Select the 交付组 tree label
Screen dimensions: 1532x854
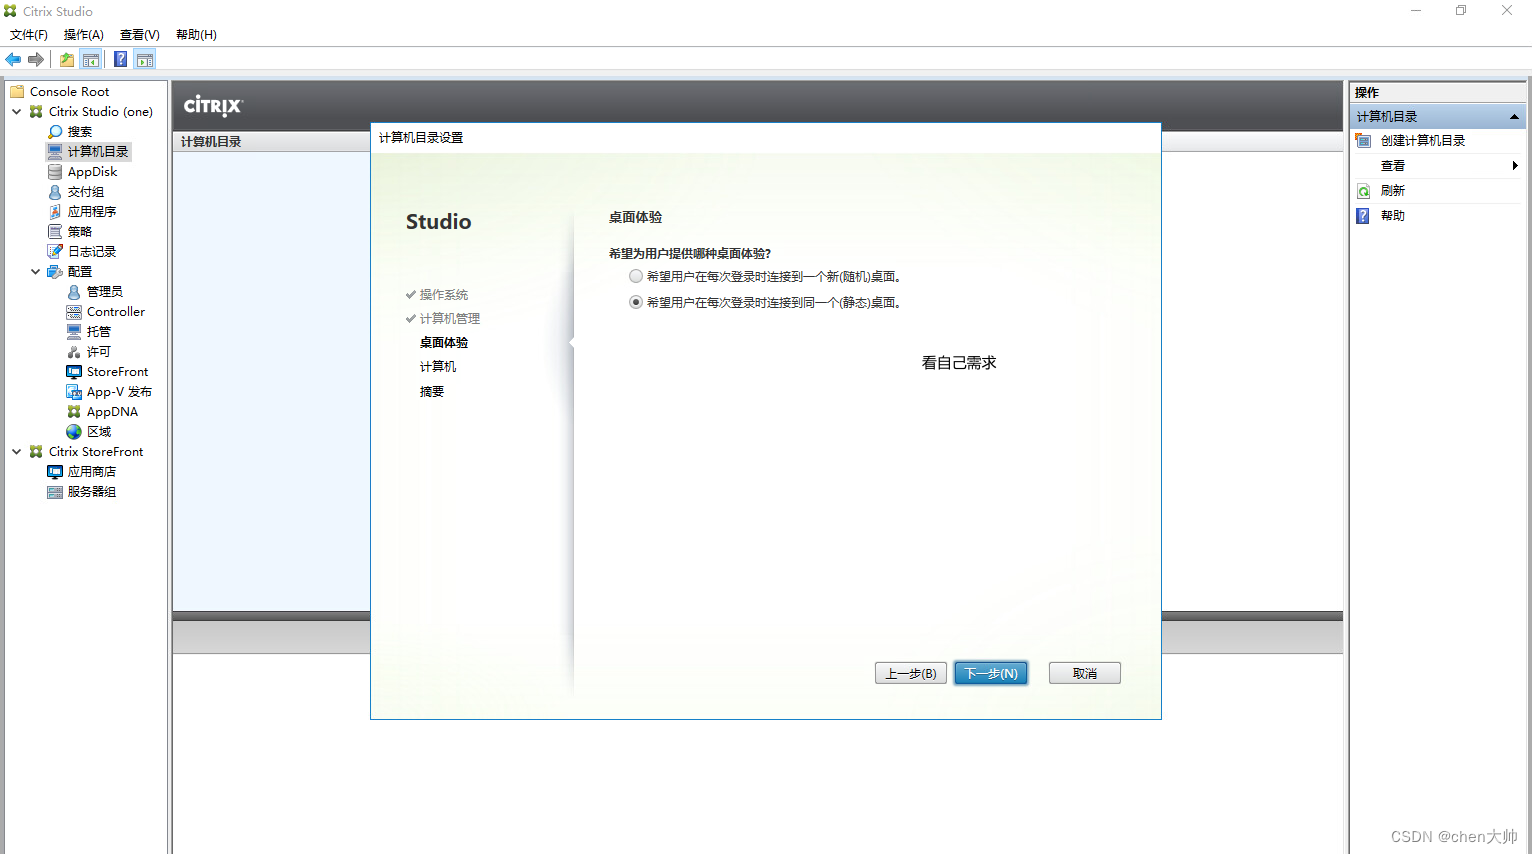tap(86, 191)
